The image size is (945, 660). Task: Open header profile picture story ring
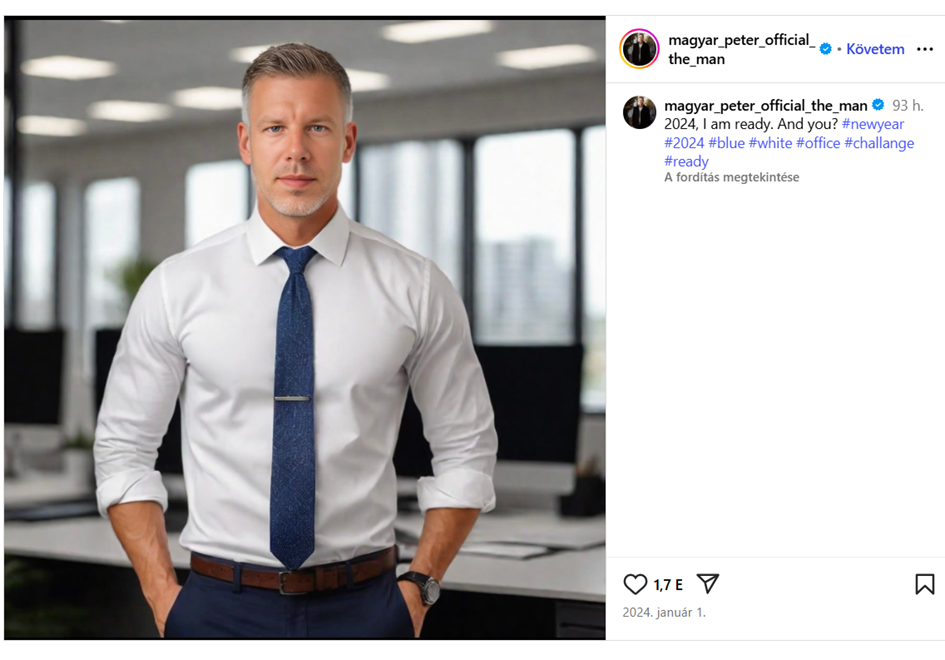(639, 49)
